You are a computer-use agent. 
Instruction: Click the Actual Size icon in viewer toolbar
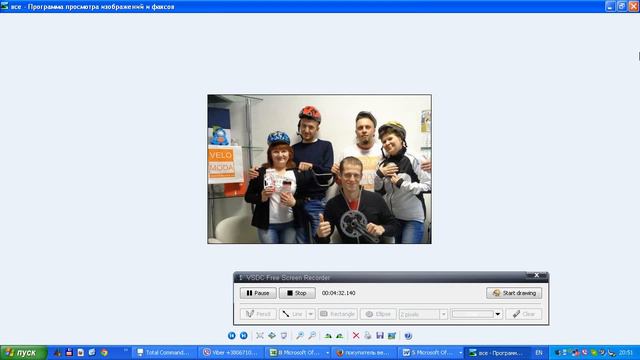[x=272, y=336]
